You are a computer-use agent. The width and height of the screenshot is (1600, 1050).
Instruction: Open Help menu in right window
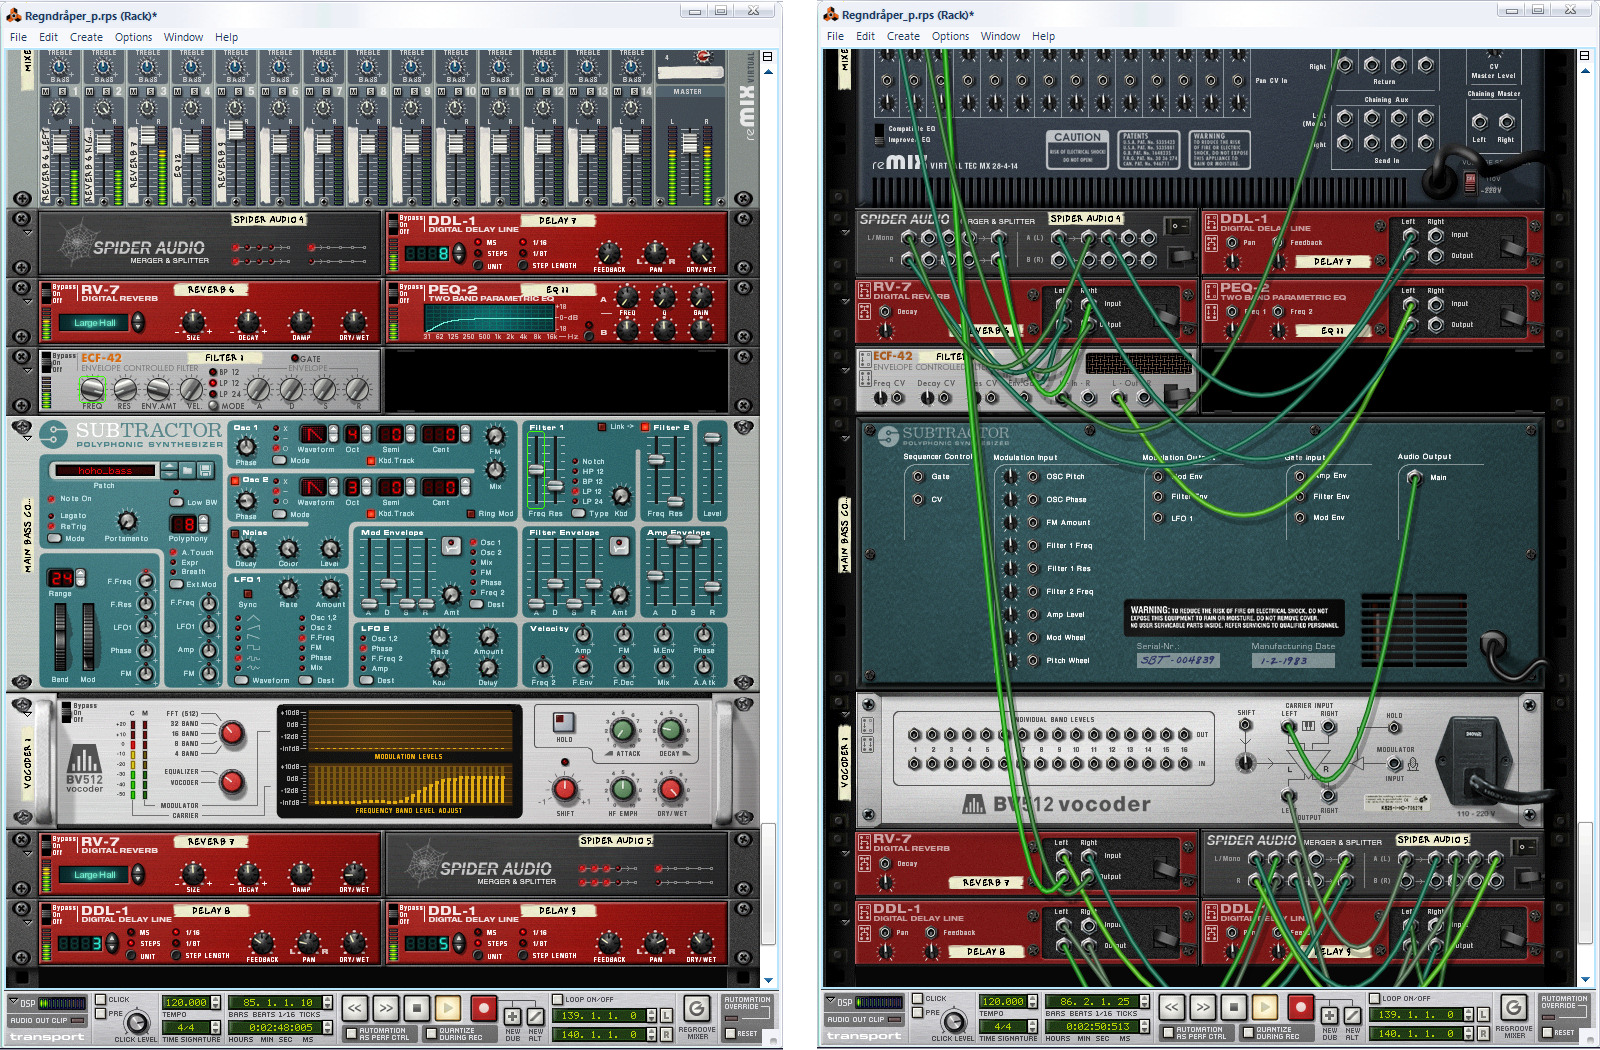[1043, 36]
